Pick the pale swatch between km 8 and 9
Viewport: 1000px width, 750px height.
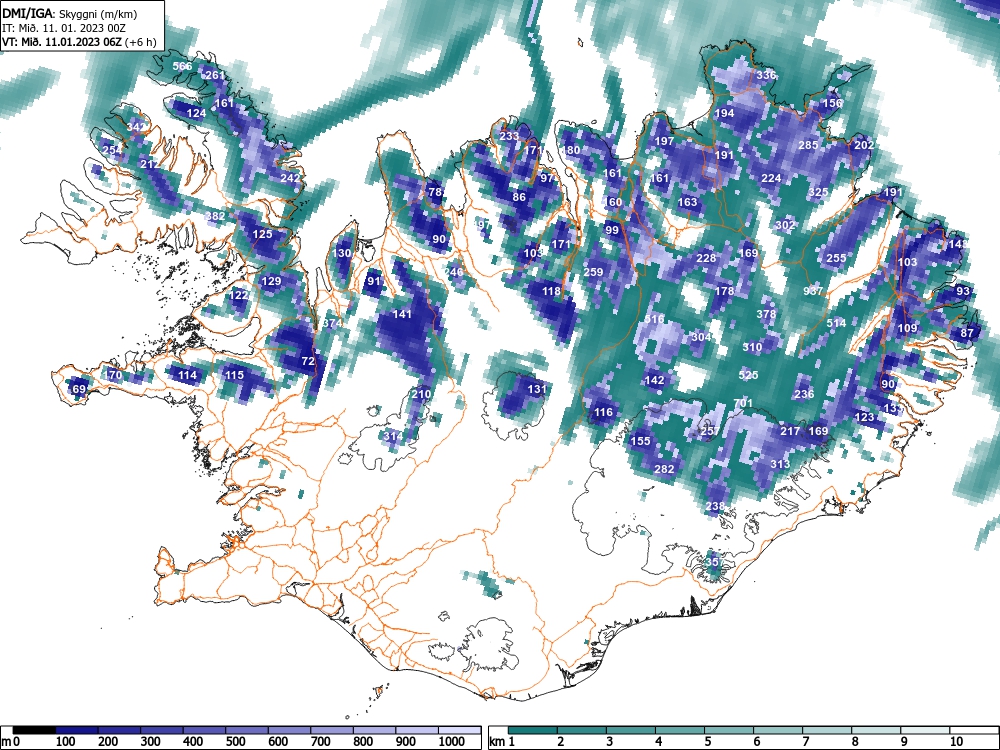[x=877, y=730]
